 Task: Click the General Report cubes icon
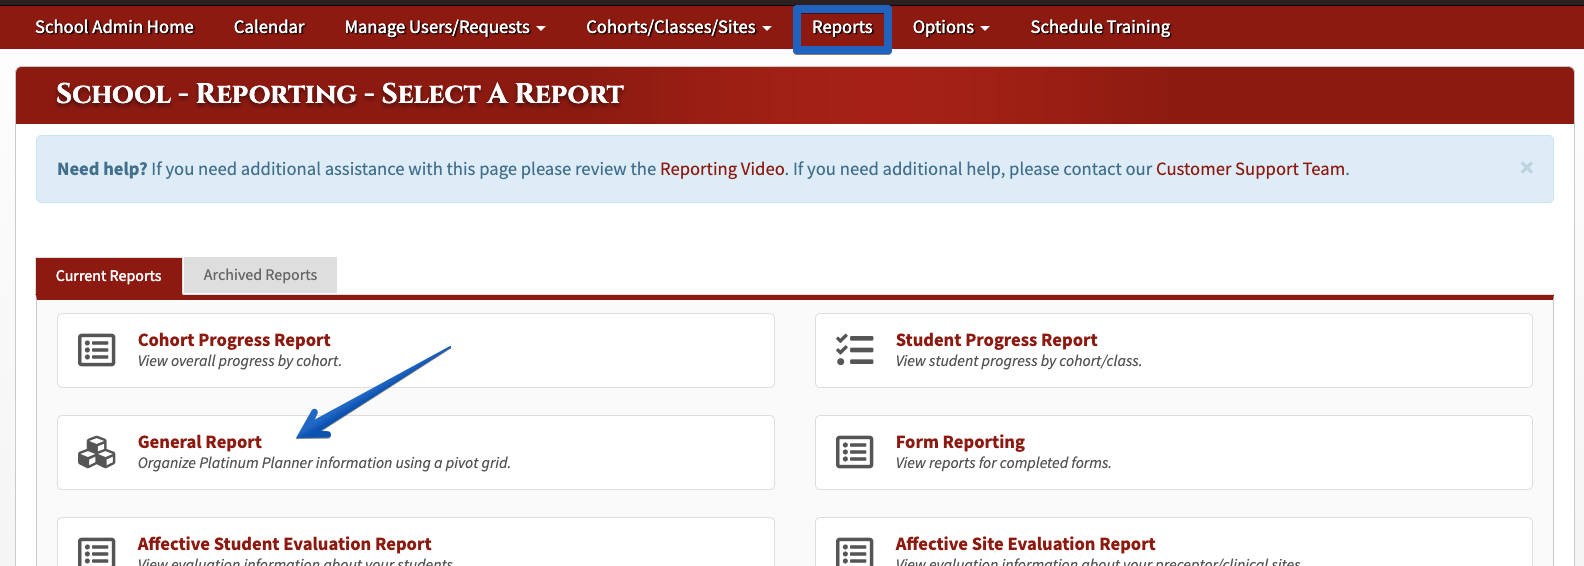[97, 452]
